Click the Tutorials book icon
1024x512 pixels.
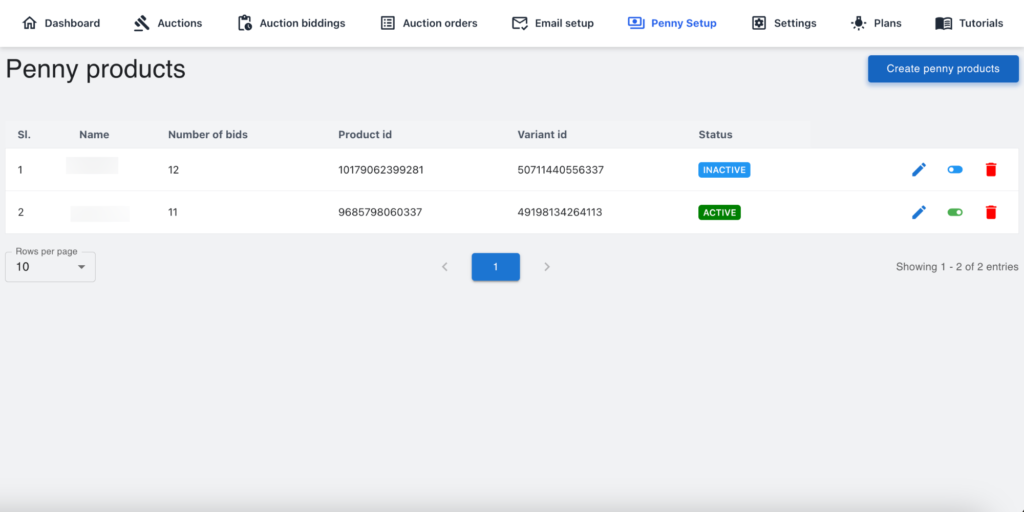coord(943,23)
